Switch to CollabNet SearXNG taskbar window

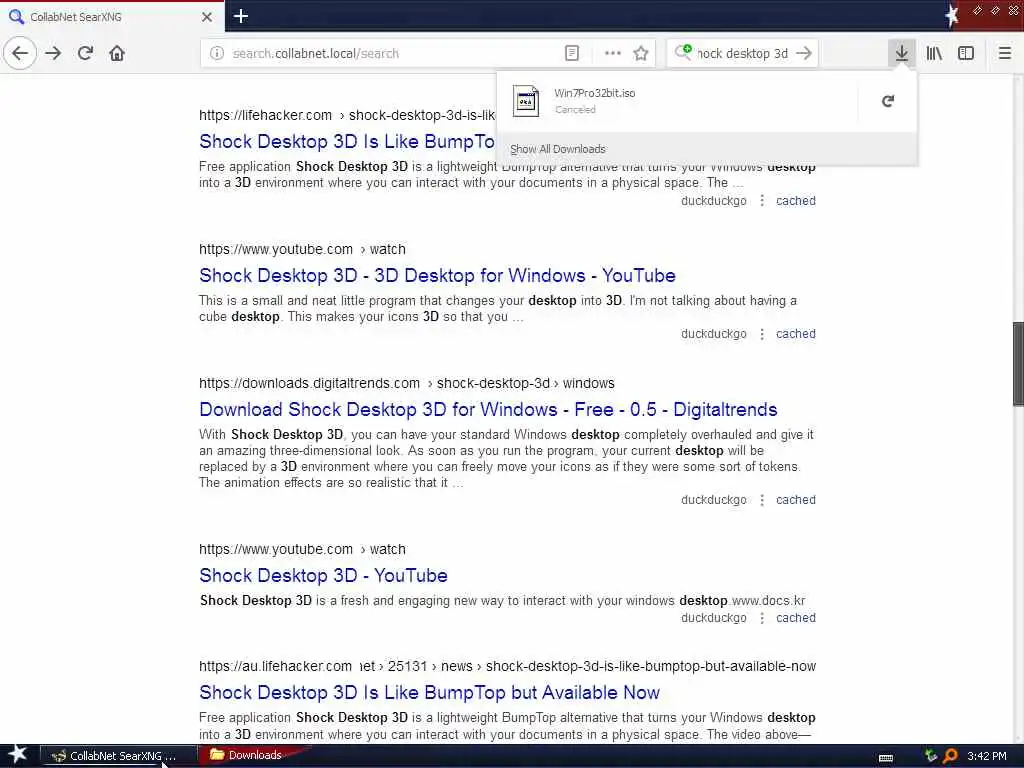pyautogui.click(x=119, y=756)
